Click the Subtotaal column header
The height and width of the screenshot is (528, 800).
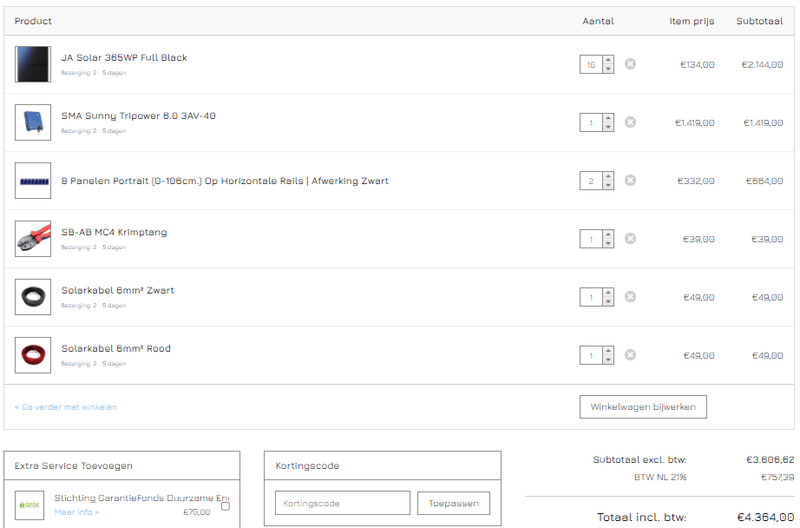click(x=759, y=21)
